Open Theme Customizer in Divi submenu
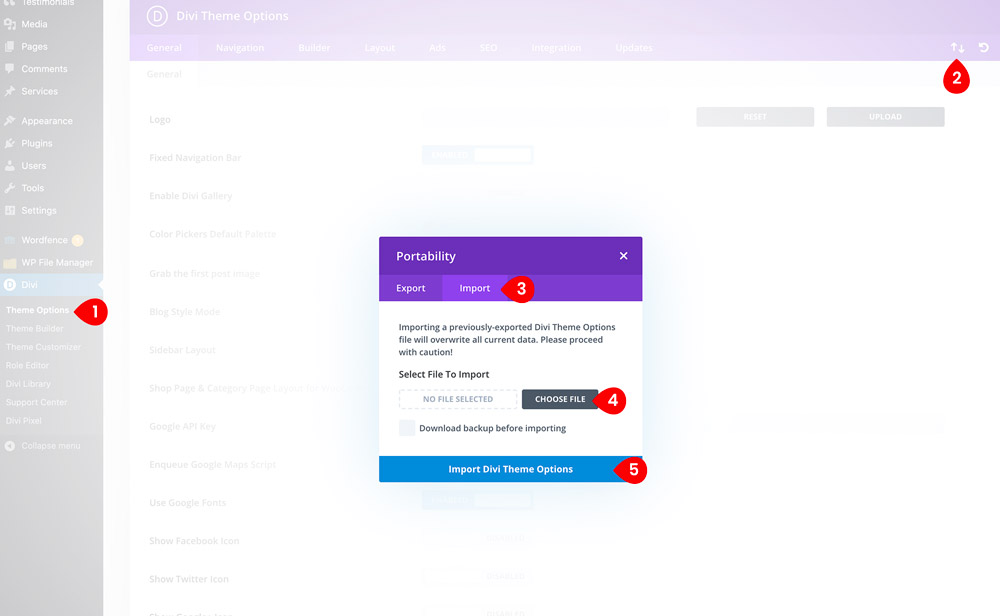Image resolution: width=1000 pixels, height=616 pixels. click(43, 347)
